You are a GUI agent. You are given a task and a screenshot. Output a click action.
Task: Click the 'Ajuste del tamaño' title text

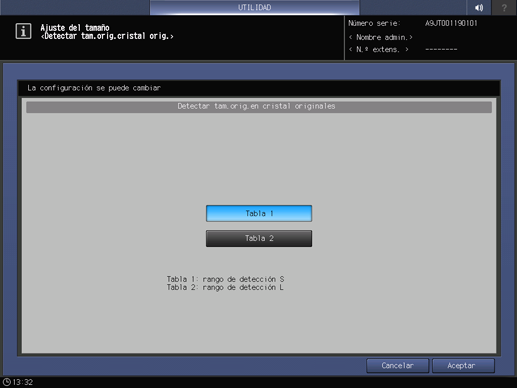[75, 28]
